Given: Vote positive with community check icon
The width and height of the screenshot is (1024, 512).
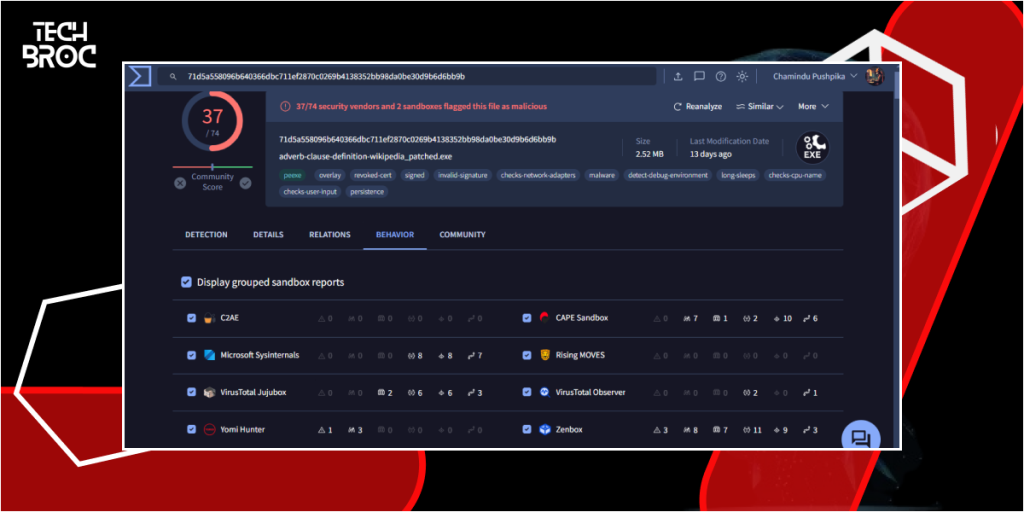Looking at the screenshot, I should (x=245, y=184).
